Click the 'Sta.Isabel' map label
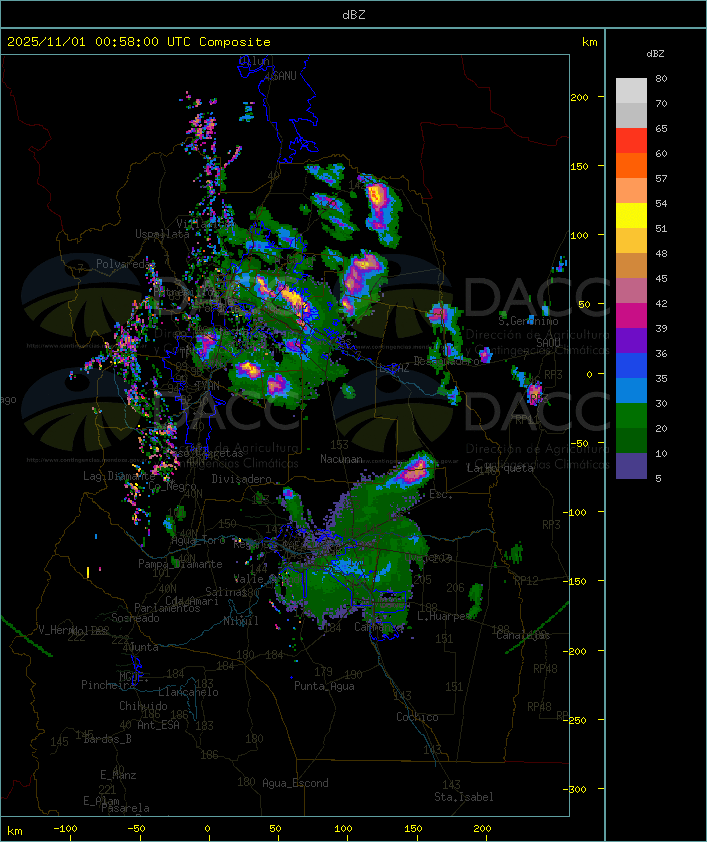This screenshot has width=707, height=842. 463,797
